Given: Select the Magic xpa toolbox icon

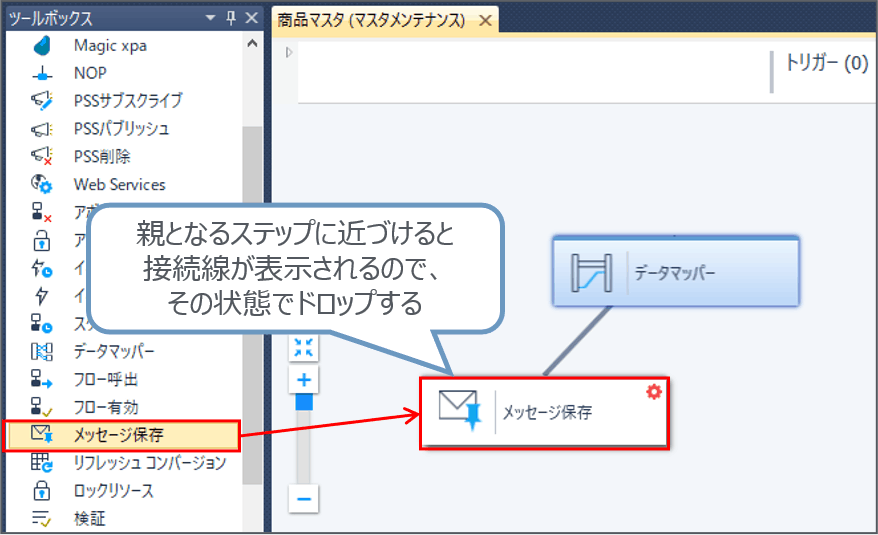Looking at the screenshot, I should [x=42, y=46].
